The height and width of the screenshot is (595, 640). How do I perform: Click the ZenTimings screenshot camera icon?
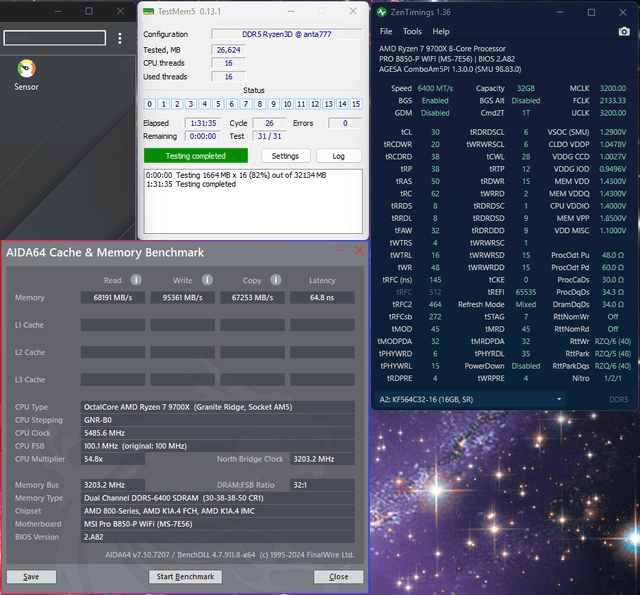(x=624, y=32)
